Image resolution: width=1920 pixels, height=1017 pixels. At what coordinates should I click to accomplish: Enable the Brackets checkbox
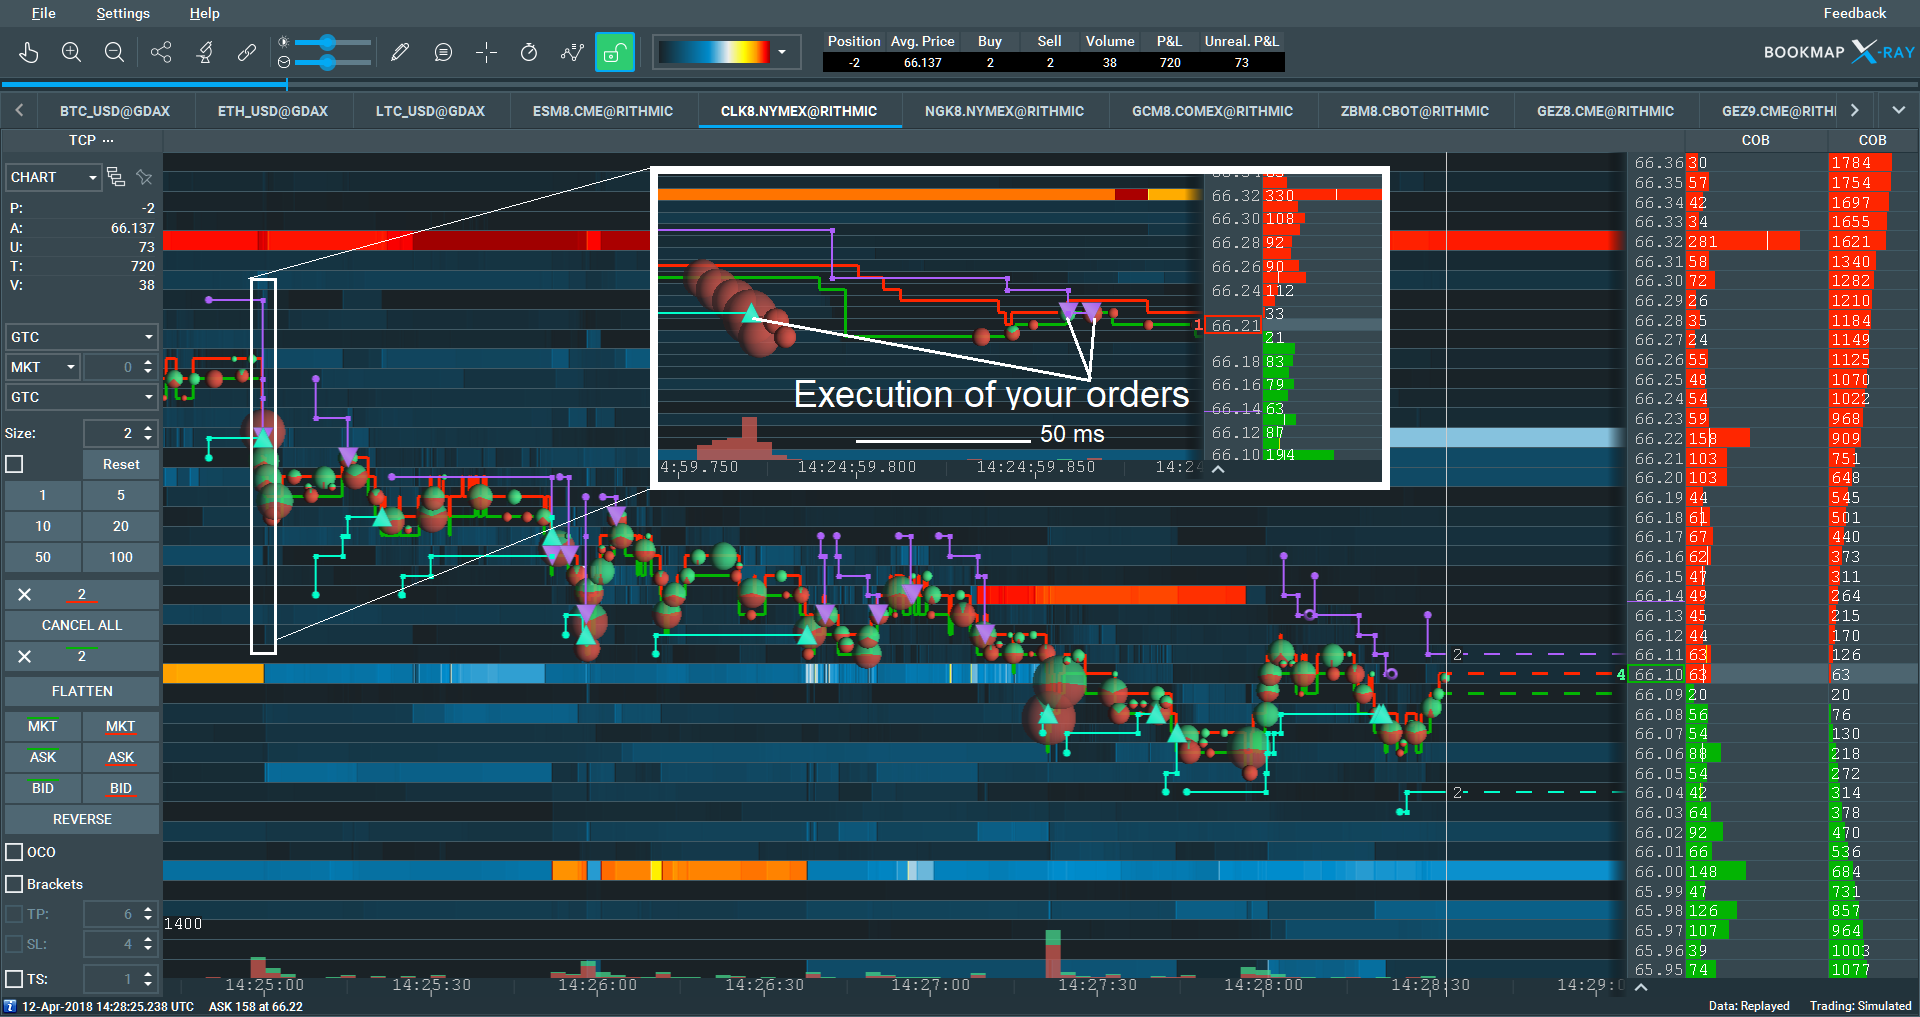pyautogui.click(x=15, y=884)
